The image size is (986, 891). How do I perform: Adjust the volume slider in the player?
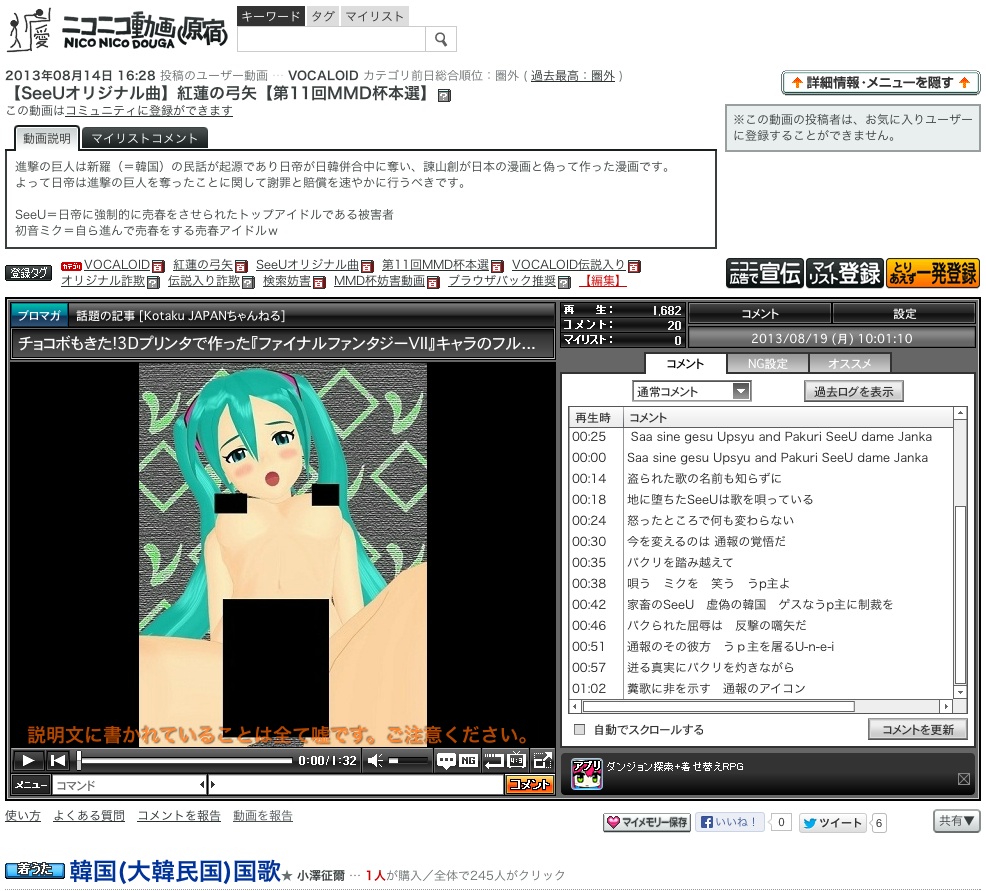pyautogui.click(x=409, y=761)
